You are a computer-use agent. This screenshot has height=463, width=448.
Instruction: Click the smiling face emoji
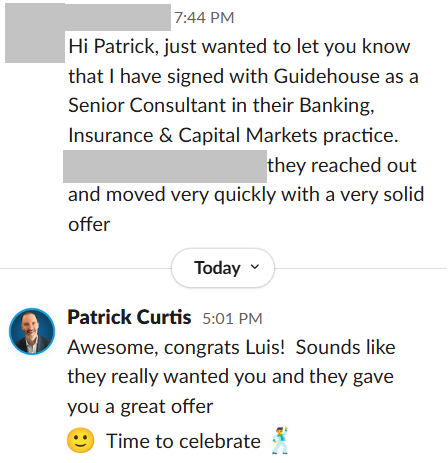tap(80, 440)
